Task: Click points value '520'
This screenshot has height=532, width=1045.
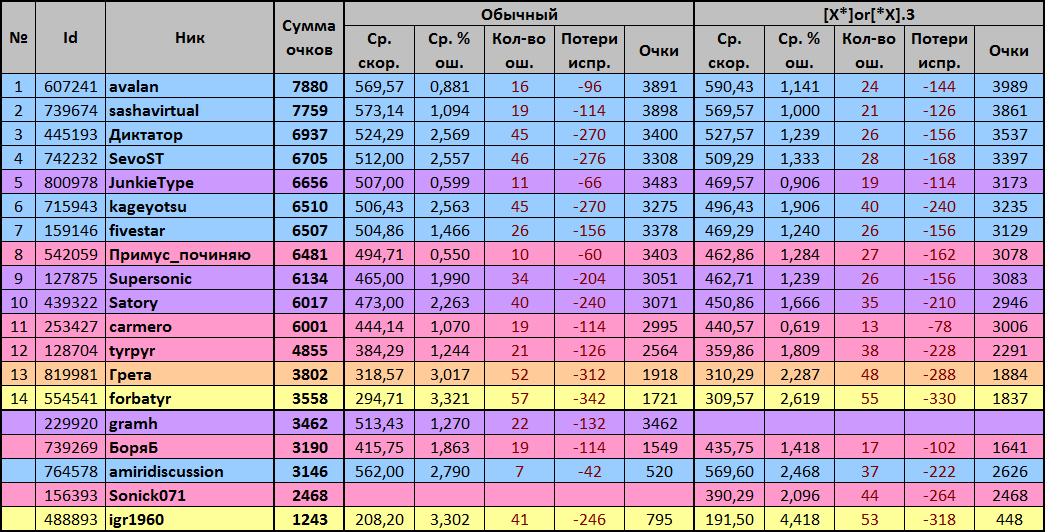Action: pos(659,471)
